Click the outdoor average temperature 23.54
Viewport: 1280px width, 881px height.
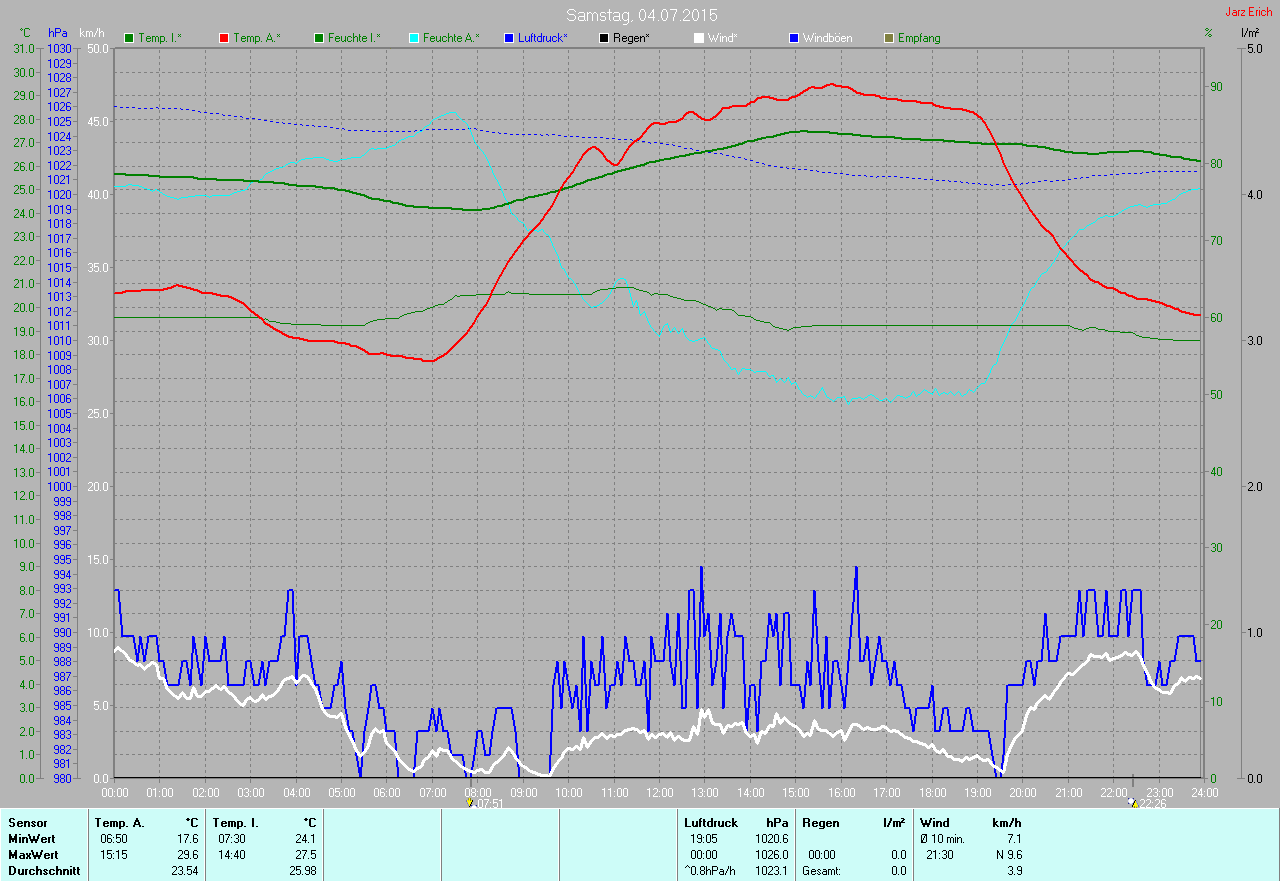click(185, 871)
